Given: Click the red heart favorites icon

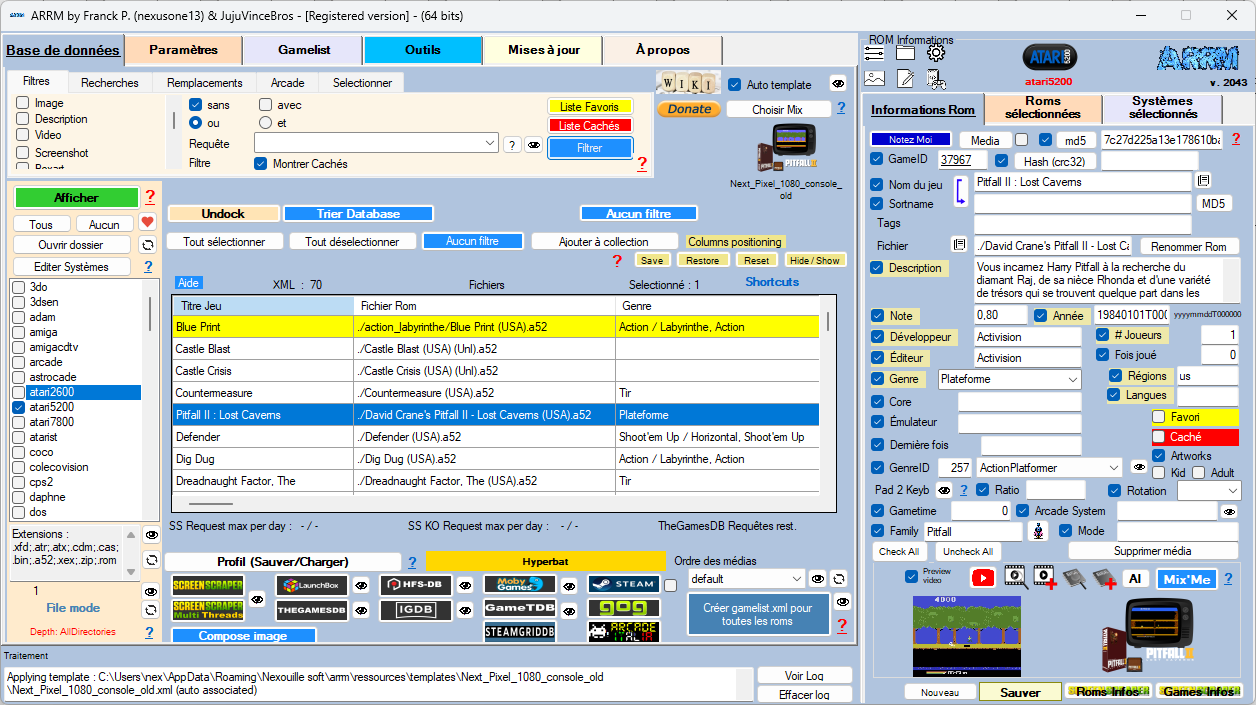Looking at the screenshot, I should tap(147, 222).
